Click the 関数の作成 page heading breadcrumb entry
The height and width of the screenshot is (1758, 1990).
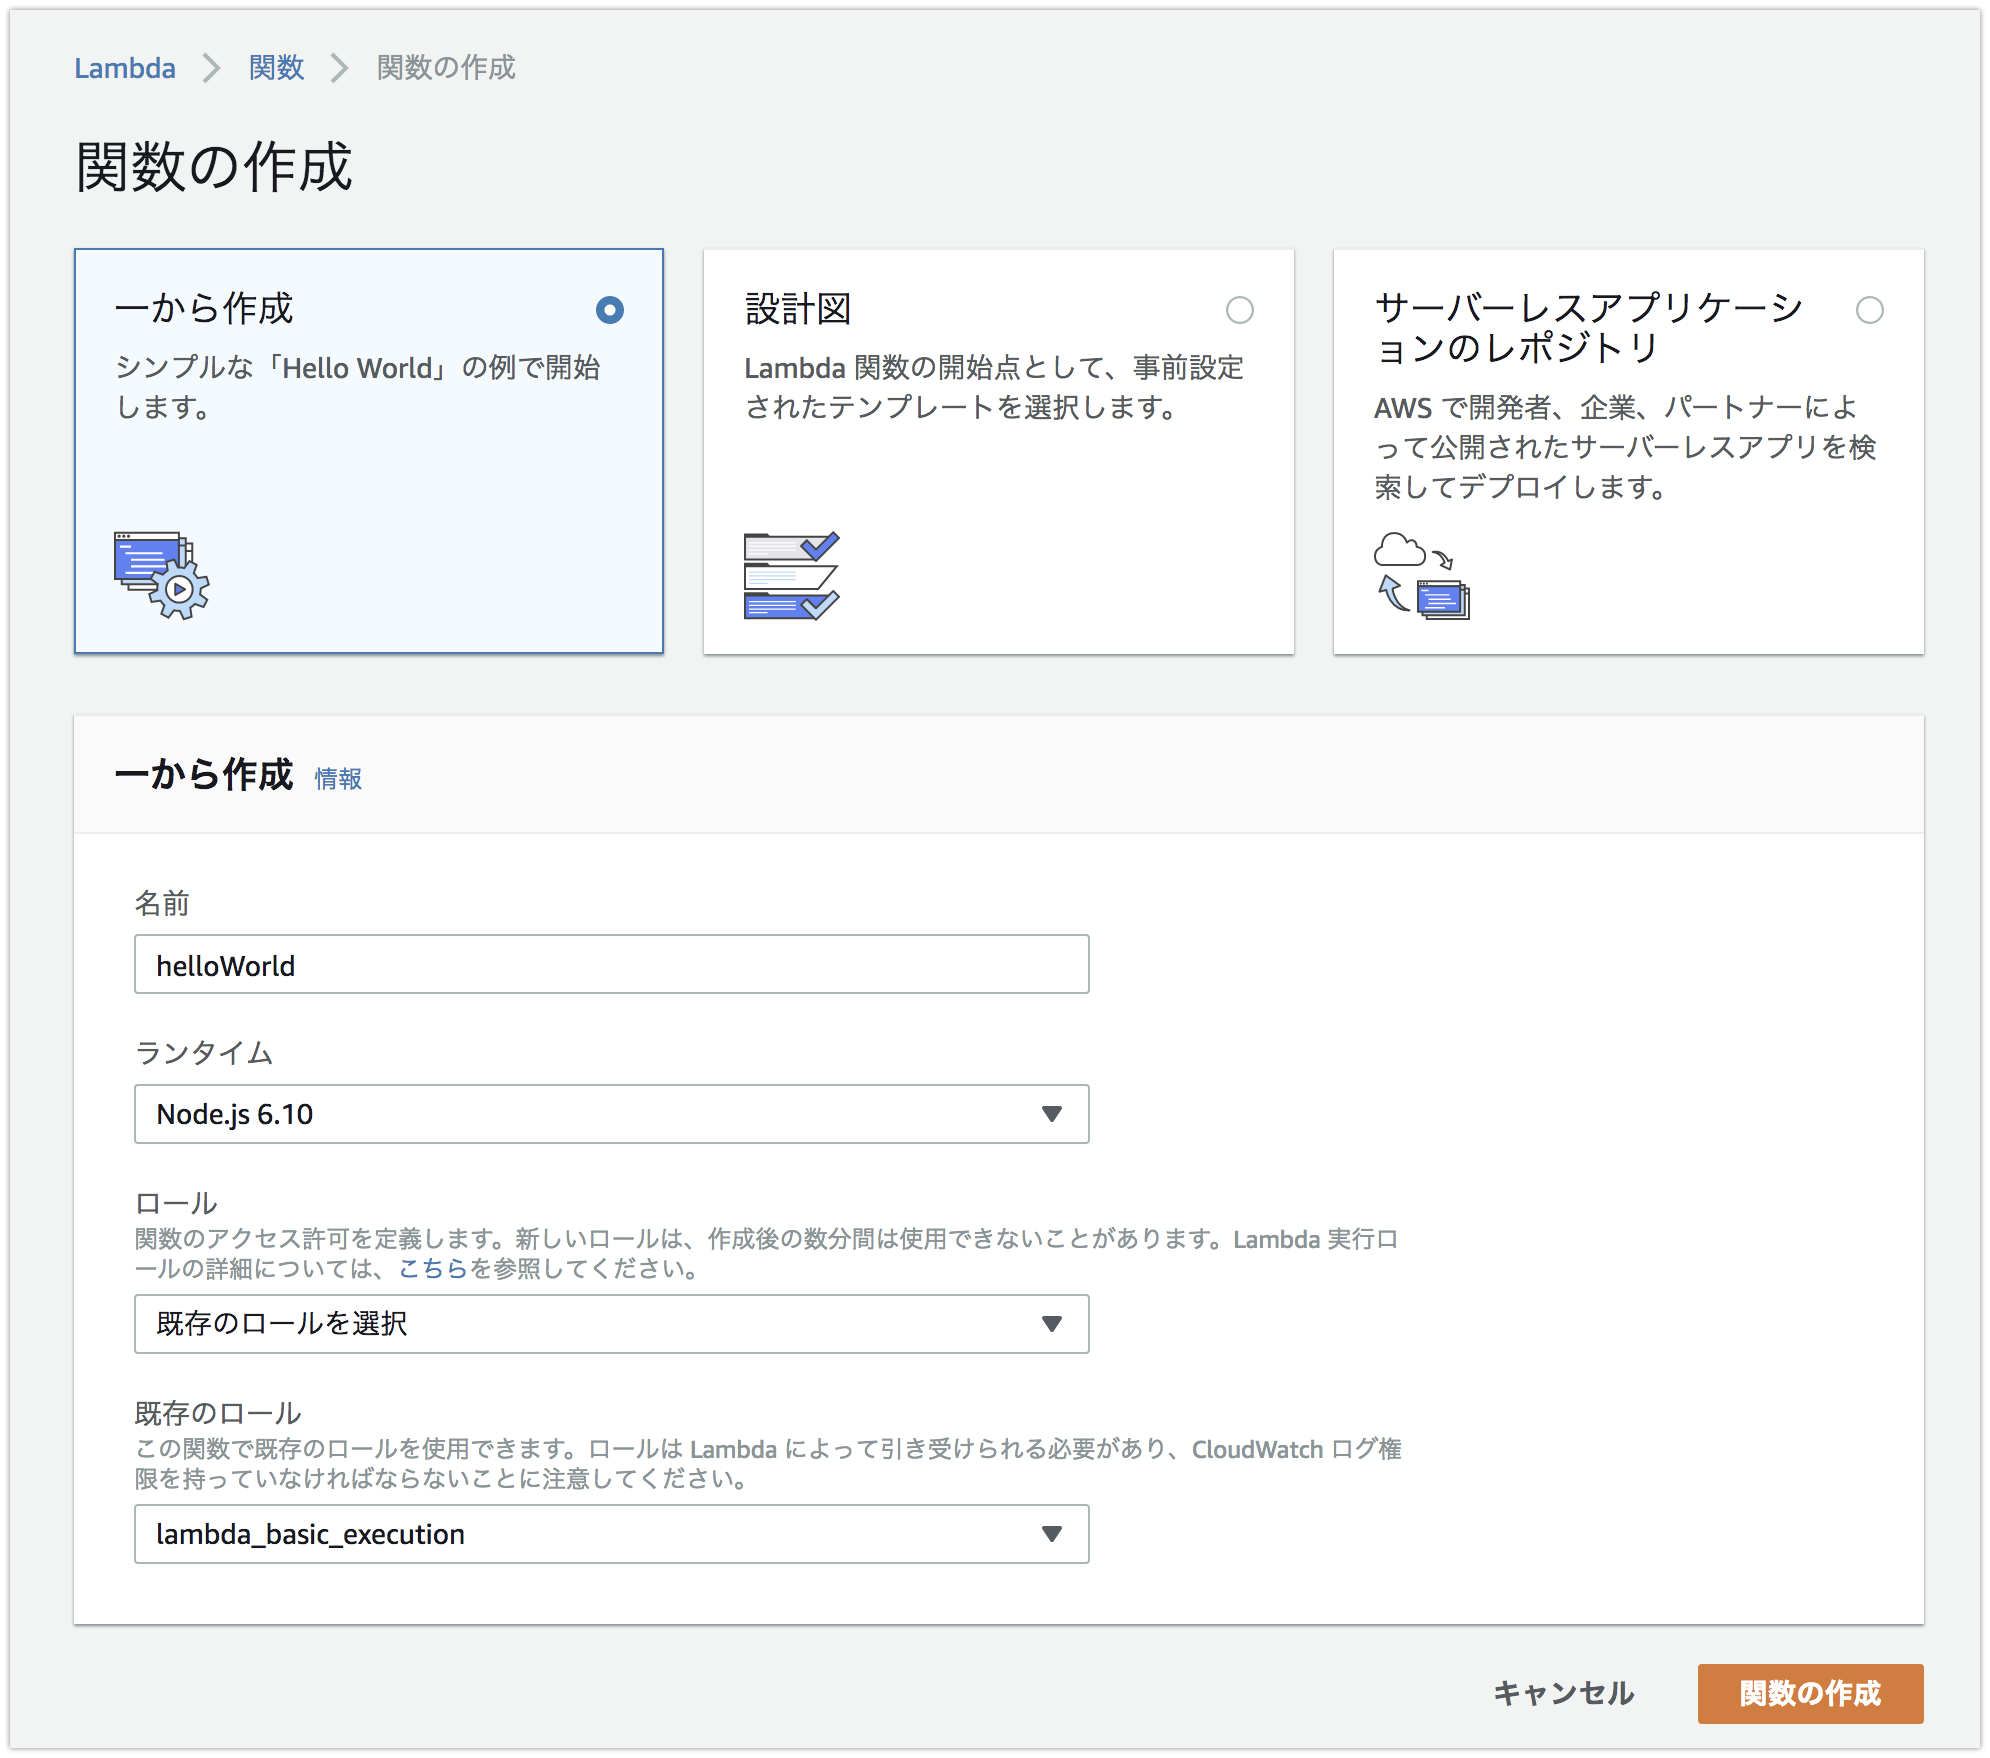[x=444, y=68]
